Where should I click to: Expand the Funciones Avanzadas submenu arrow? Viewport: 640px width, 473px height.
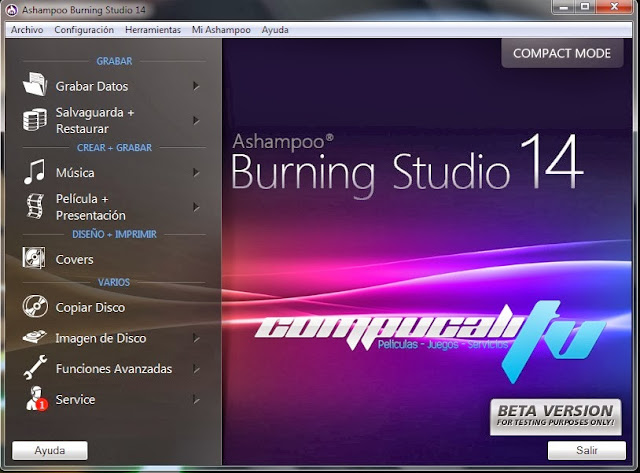coord(196,369)
